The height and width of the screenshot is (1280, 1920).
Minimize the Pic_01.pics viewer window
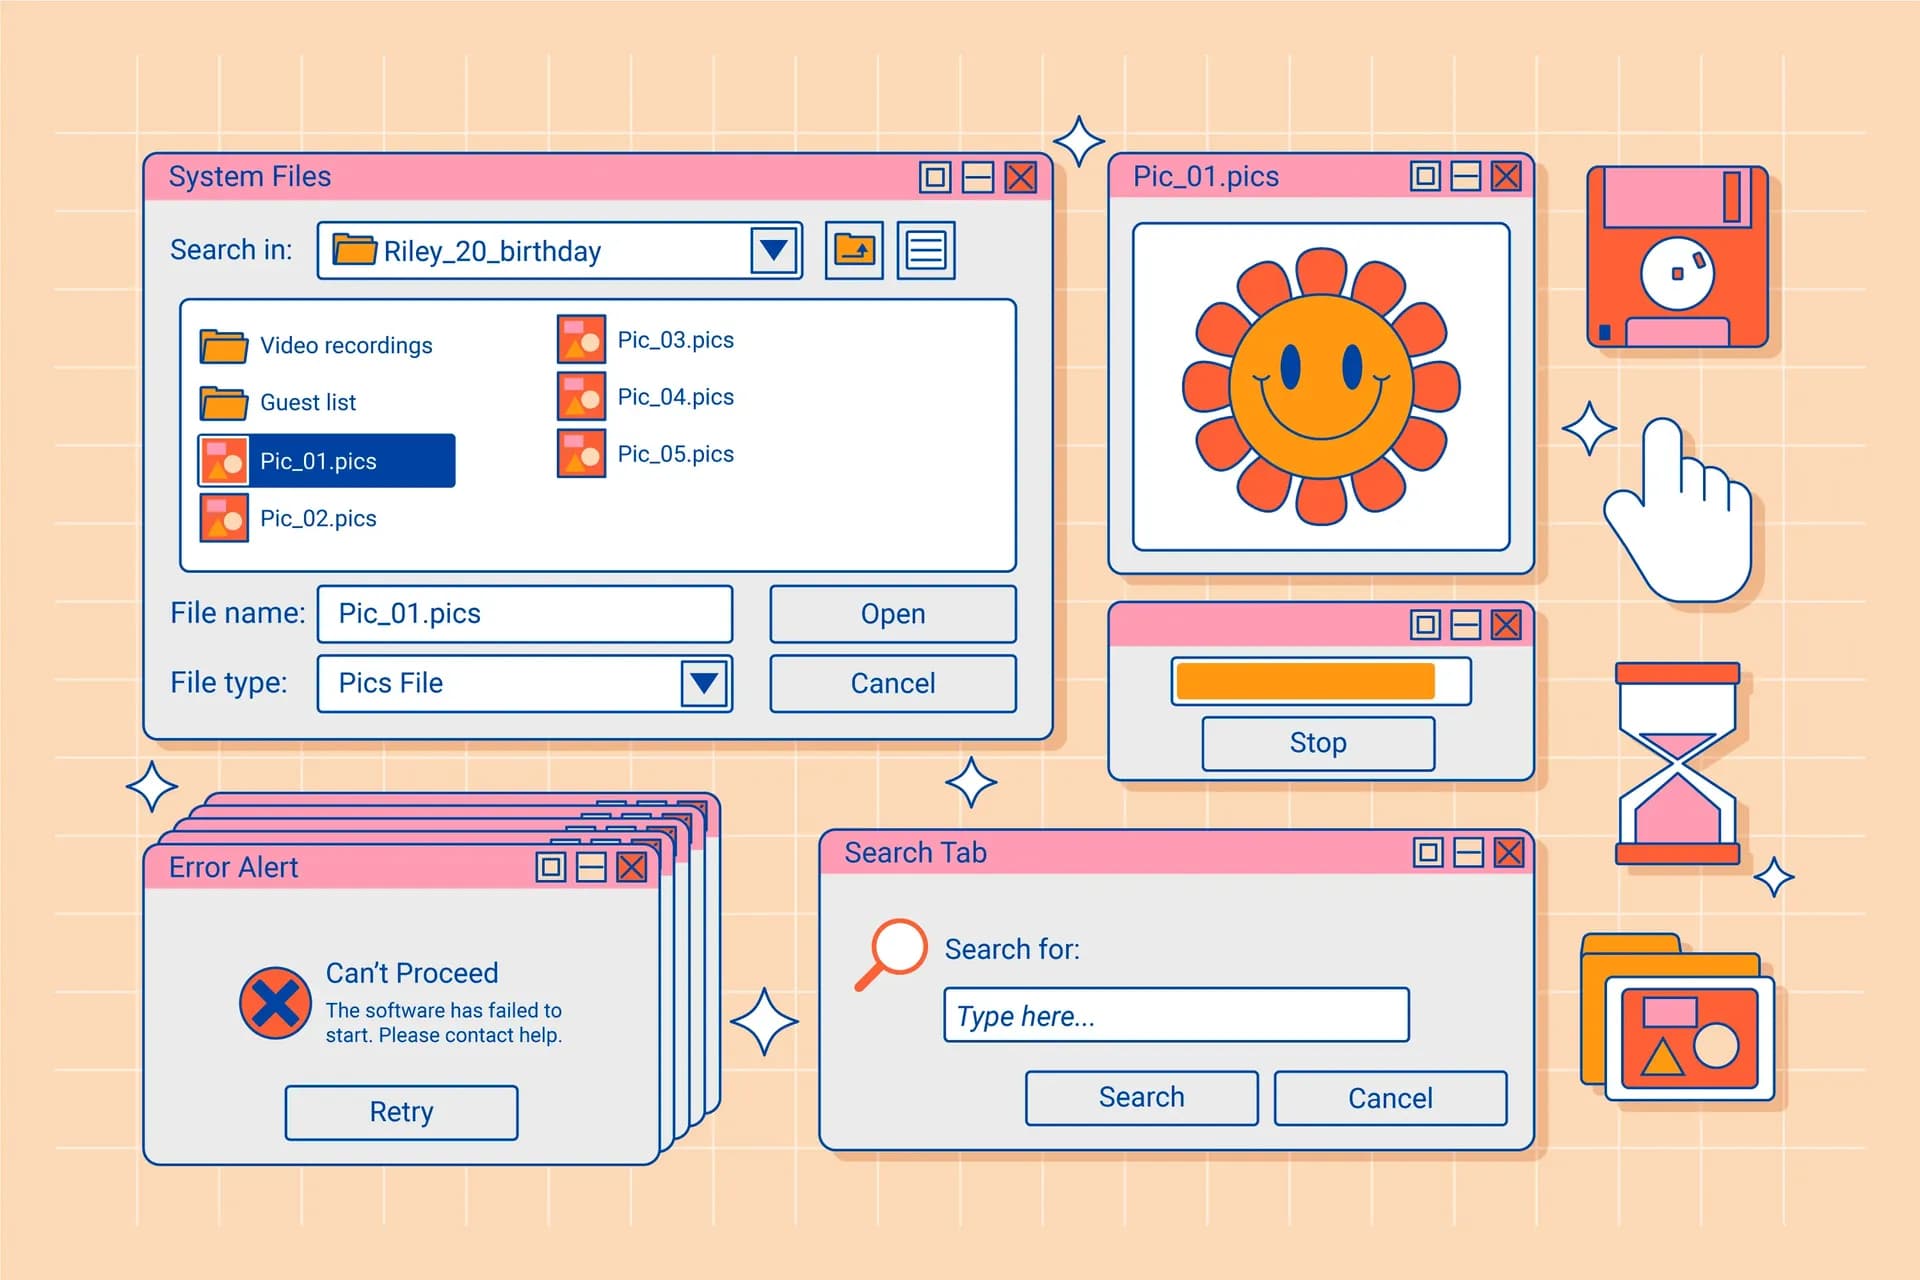[1466, 177]
